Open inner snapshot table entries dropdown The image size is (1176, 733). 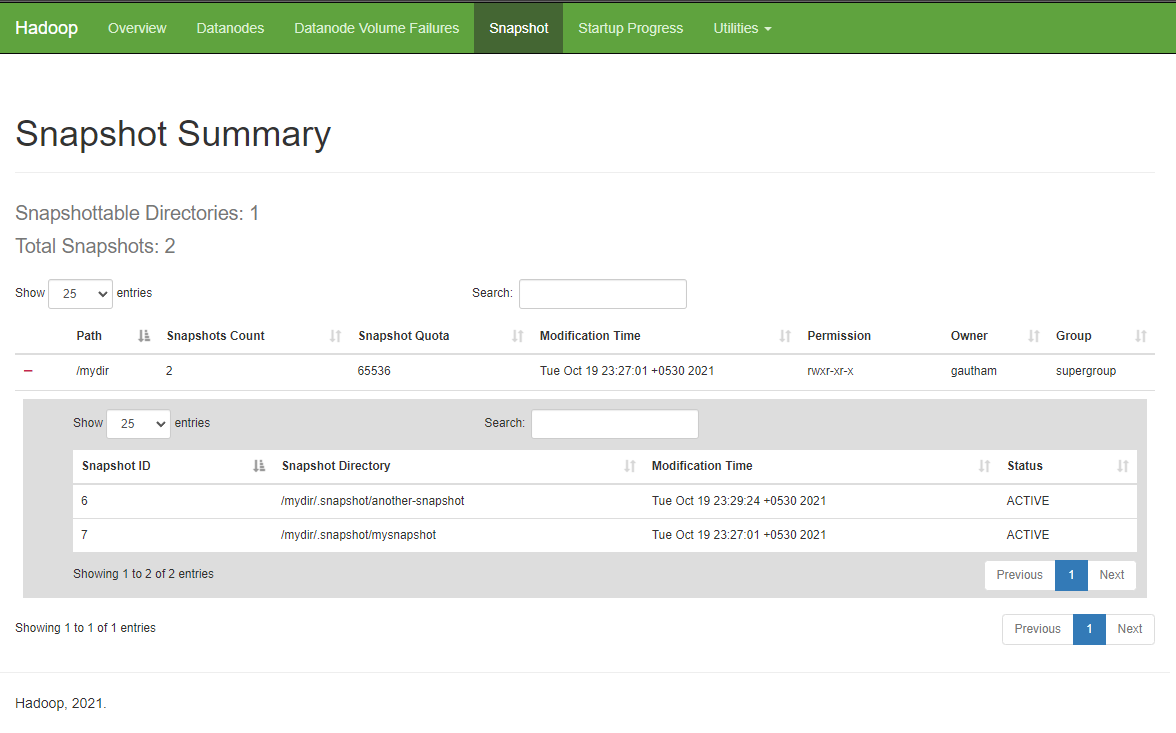pos(139,424)
